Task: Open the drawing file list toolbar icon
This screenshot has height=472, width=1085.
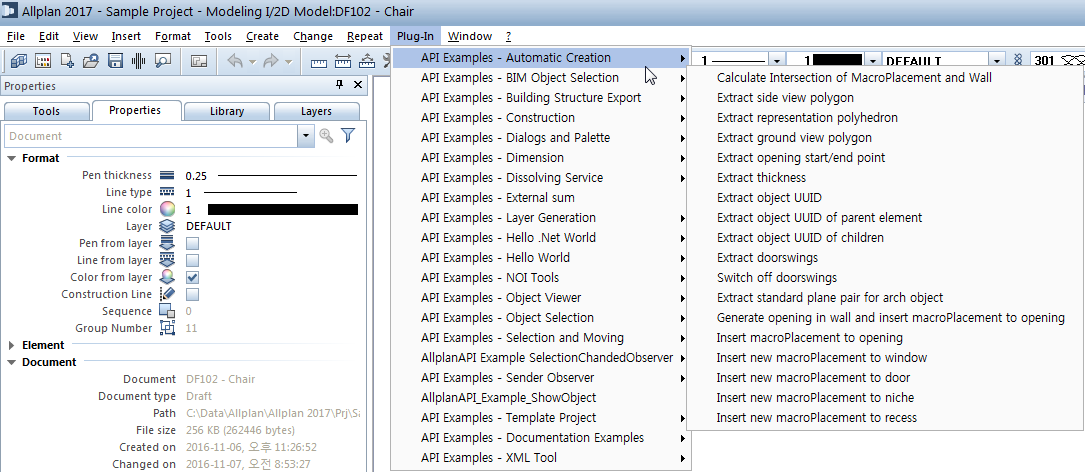Action: [43, 61]
